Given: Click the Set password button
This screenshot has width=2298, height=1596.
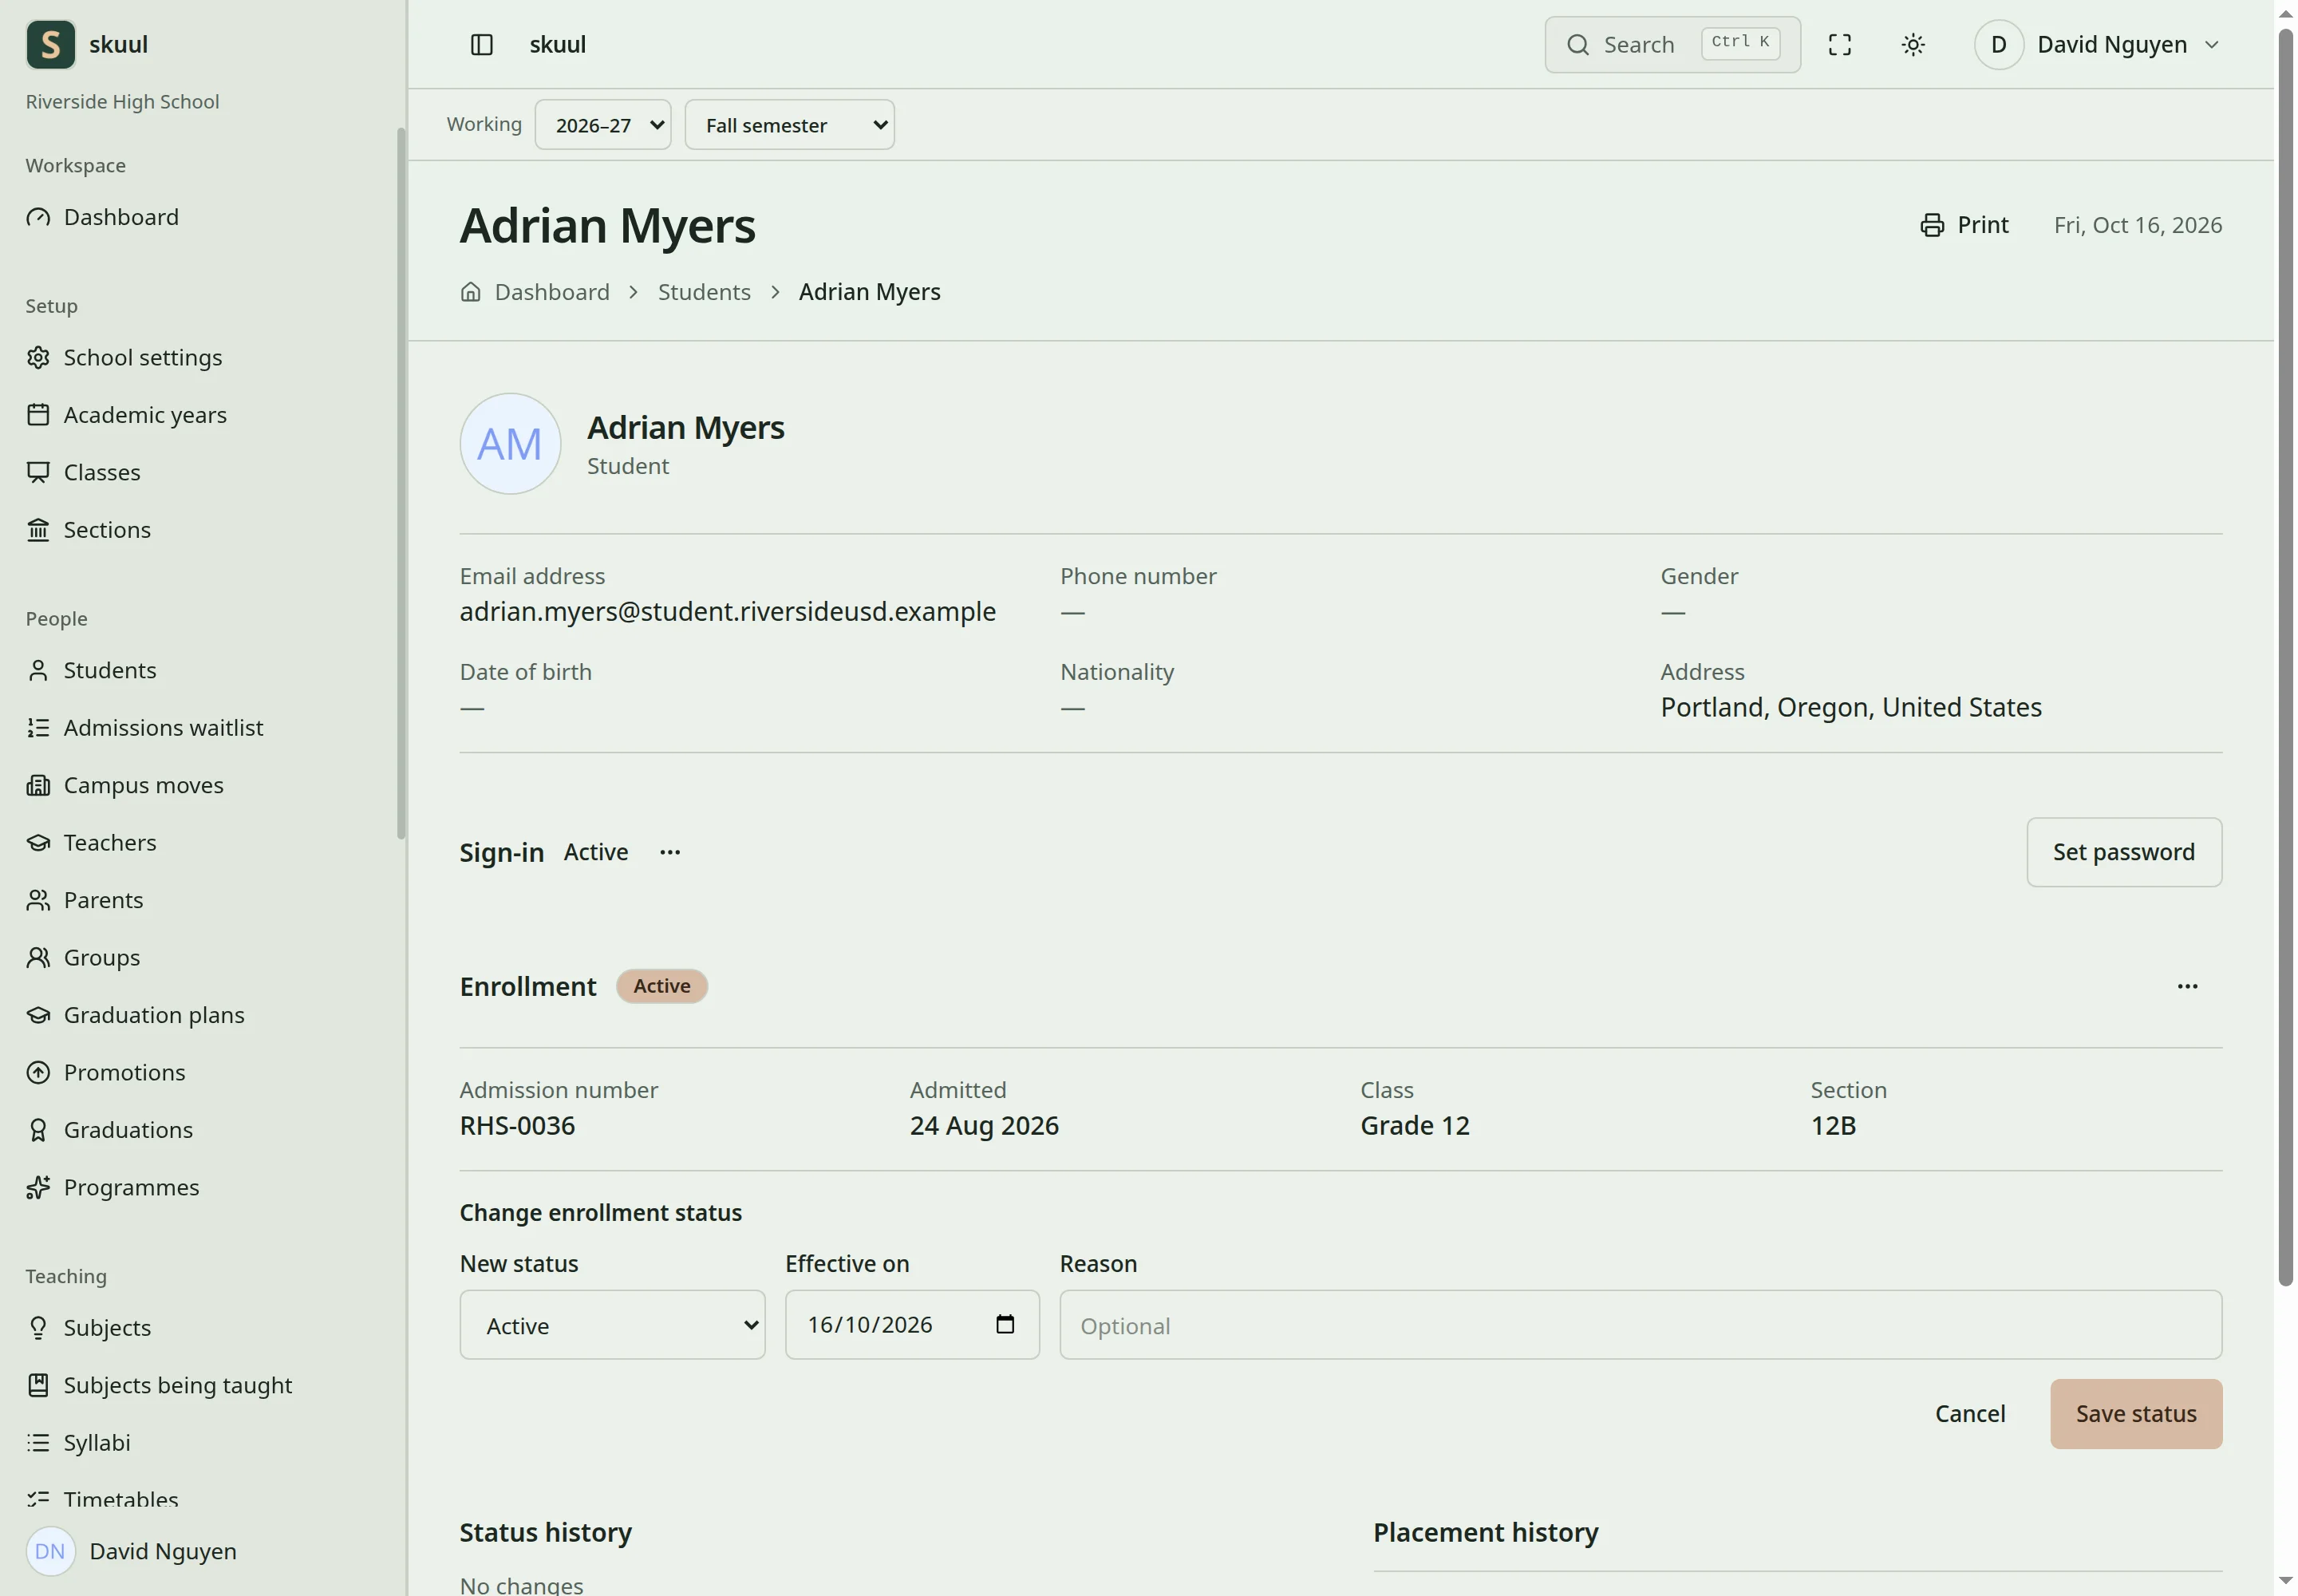Looking at the screenshot, I should pyautogui.click(x=2123, y=852).
